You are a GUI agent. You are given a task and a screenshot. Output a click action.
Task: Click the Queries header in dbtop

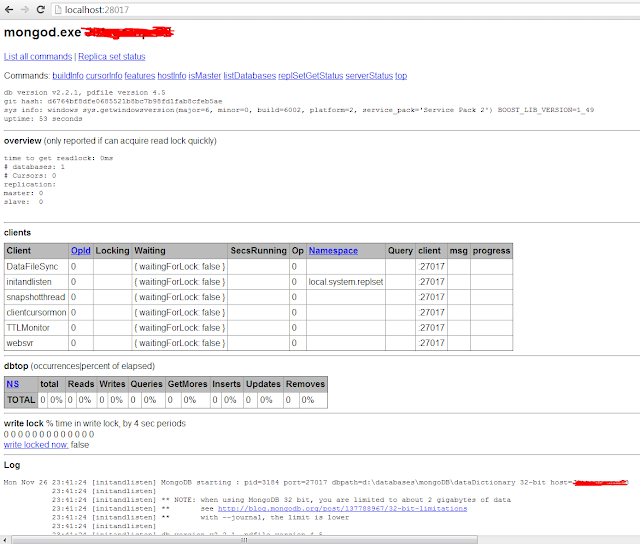[x=146, y=384]
